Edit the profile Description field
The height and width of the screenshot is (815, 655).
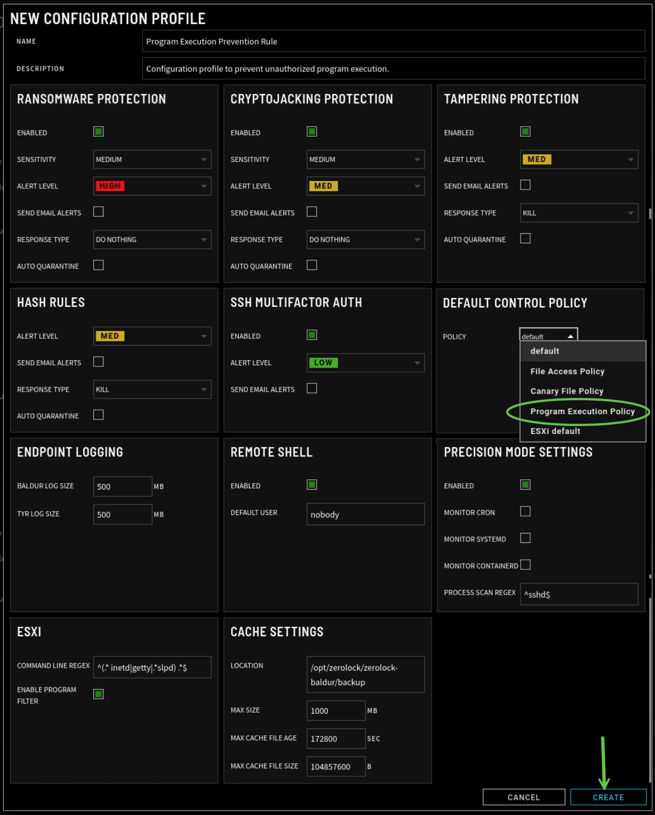click(x=394, y=68)
